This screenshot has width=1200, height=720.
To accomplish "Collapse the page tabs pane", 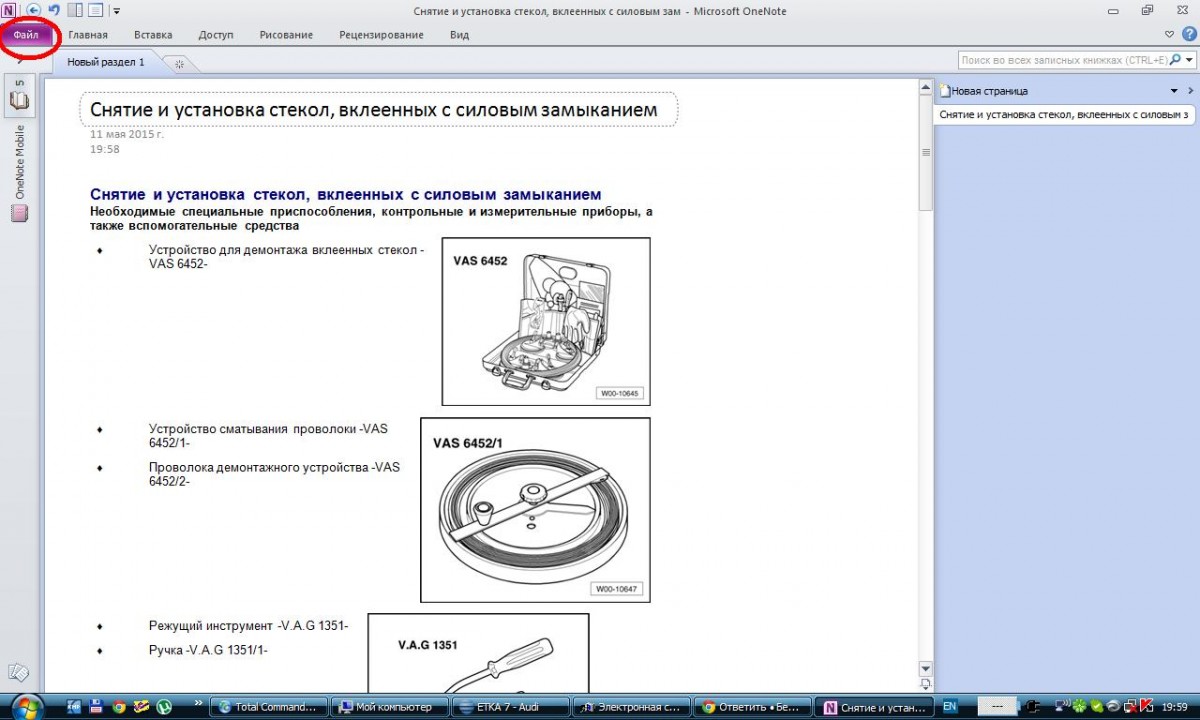I will click(1190, 91).
